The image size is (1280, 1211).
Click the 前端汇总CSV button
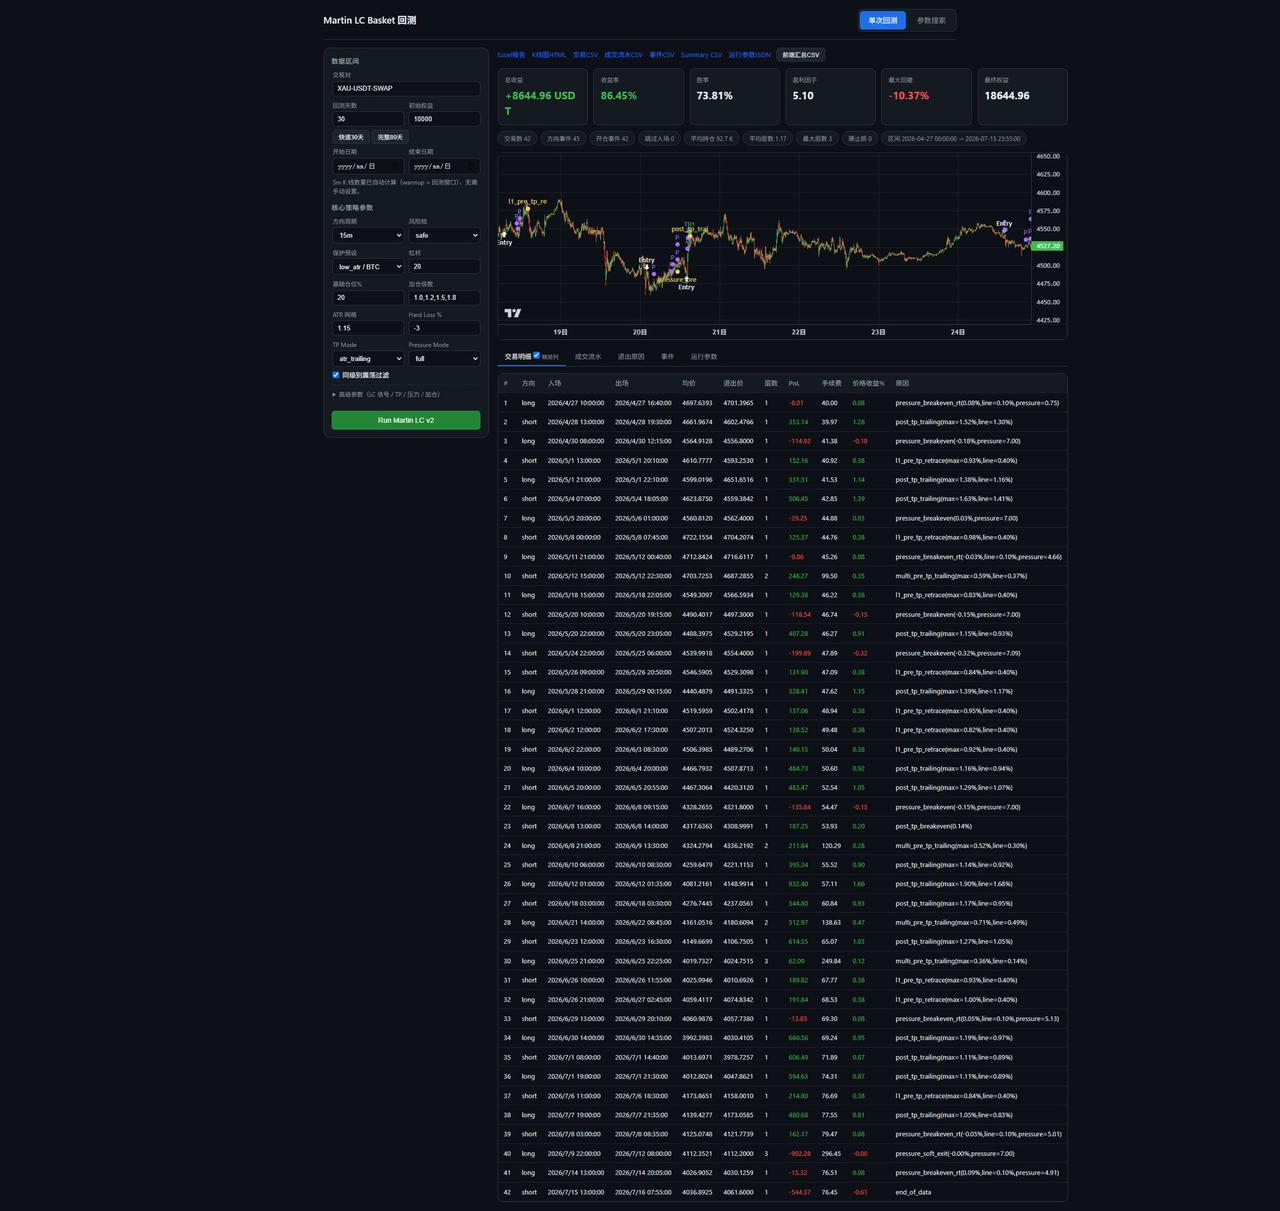point(801,55)
